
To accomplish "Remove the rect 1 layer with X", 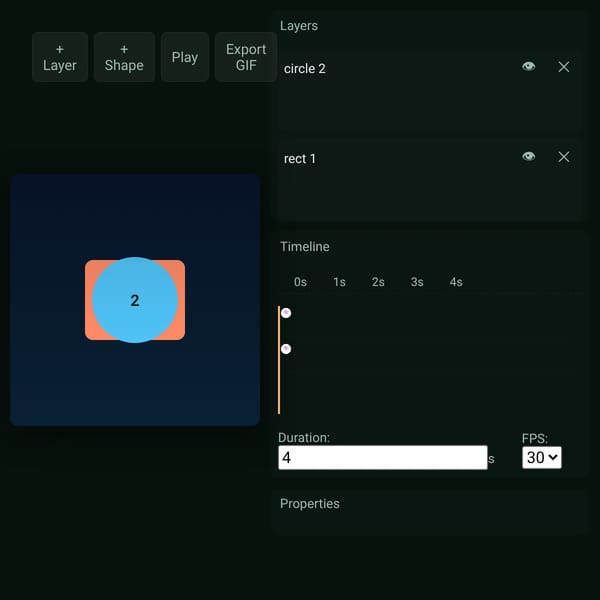I will tap(564, 157).
